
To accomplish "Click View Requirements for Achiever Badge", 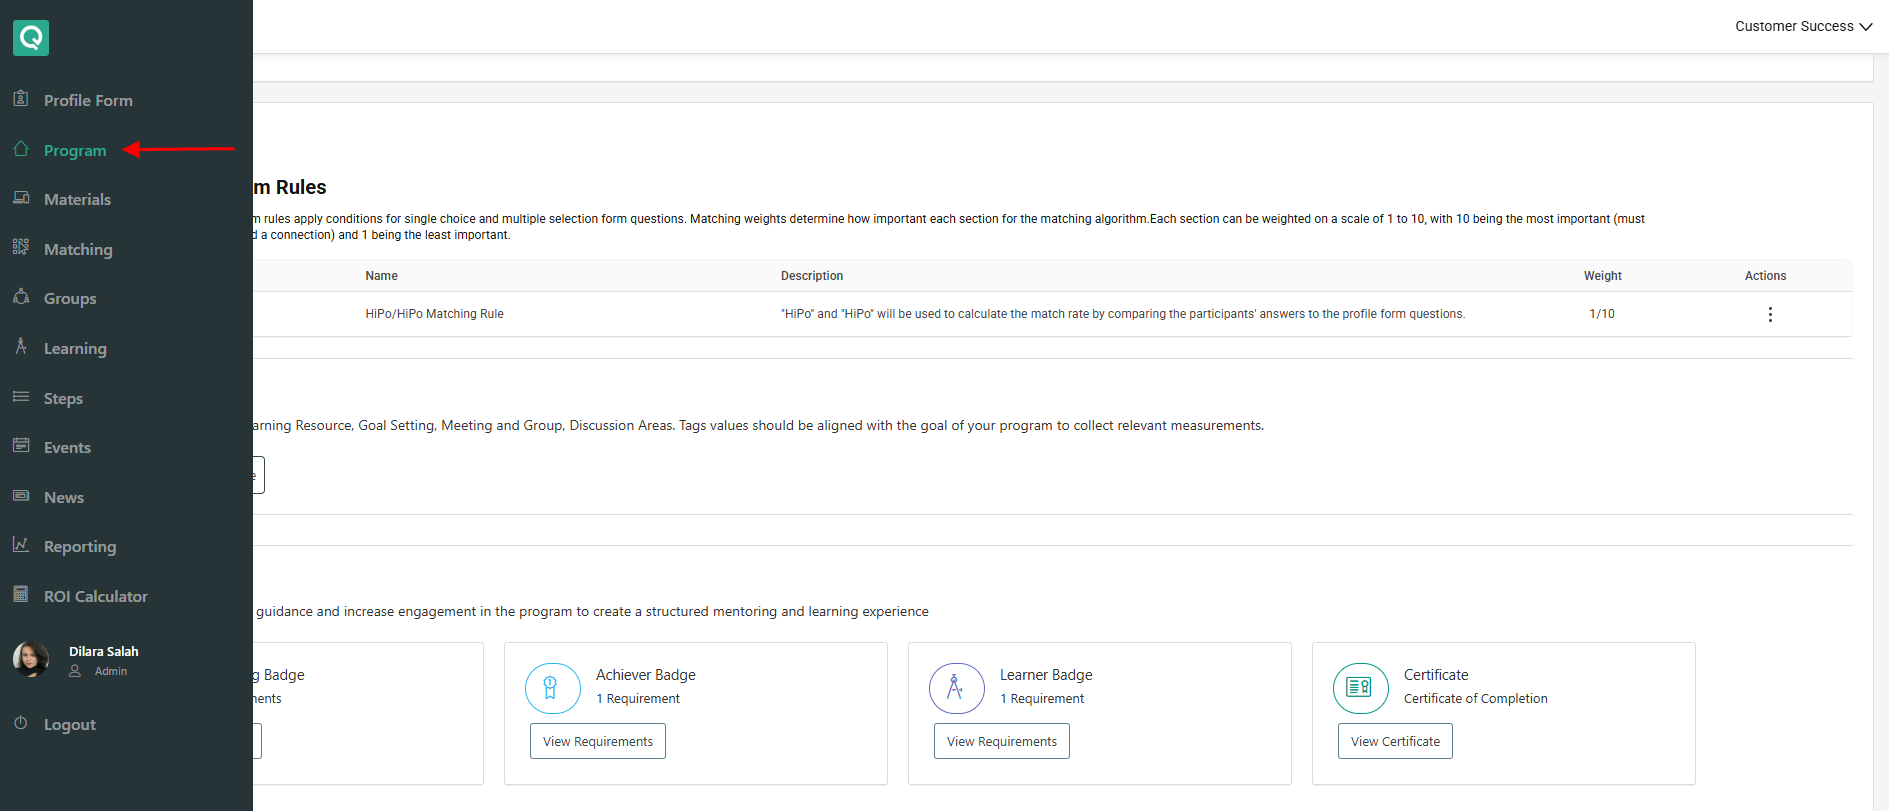I will pyautogui.click(x=597, y=741).
